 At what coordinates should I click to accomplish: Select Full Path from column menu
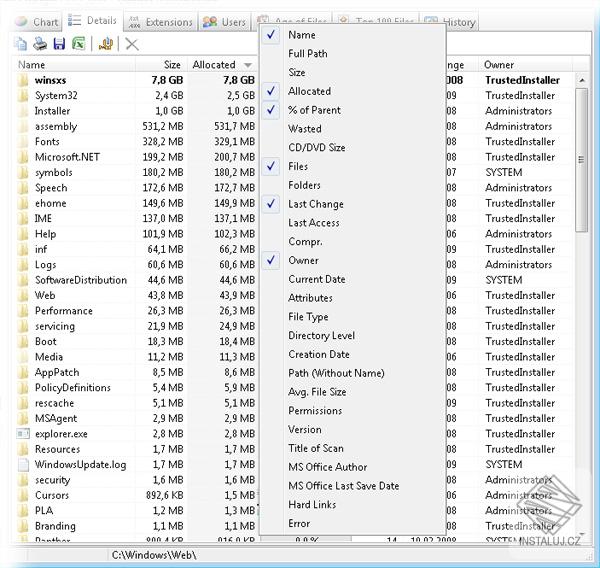pos(307,54)
